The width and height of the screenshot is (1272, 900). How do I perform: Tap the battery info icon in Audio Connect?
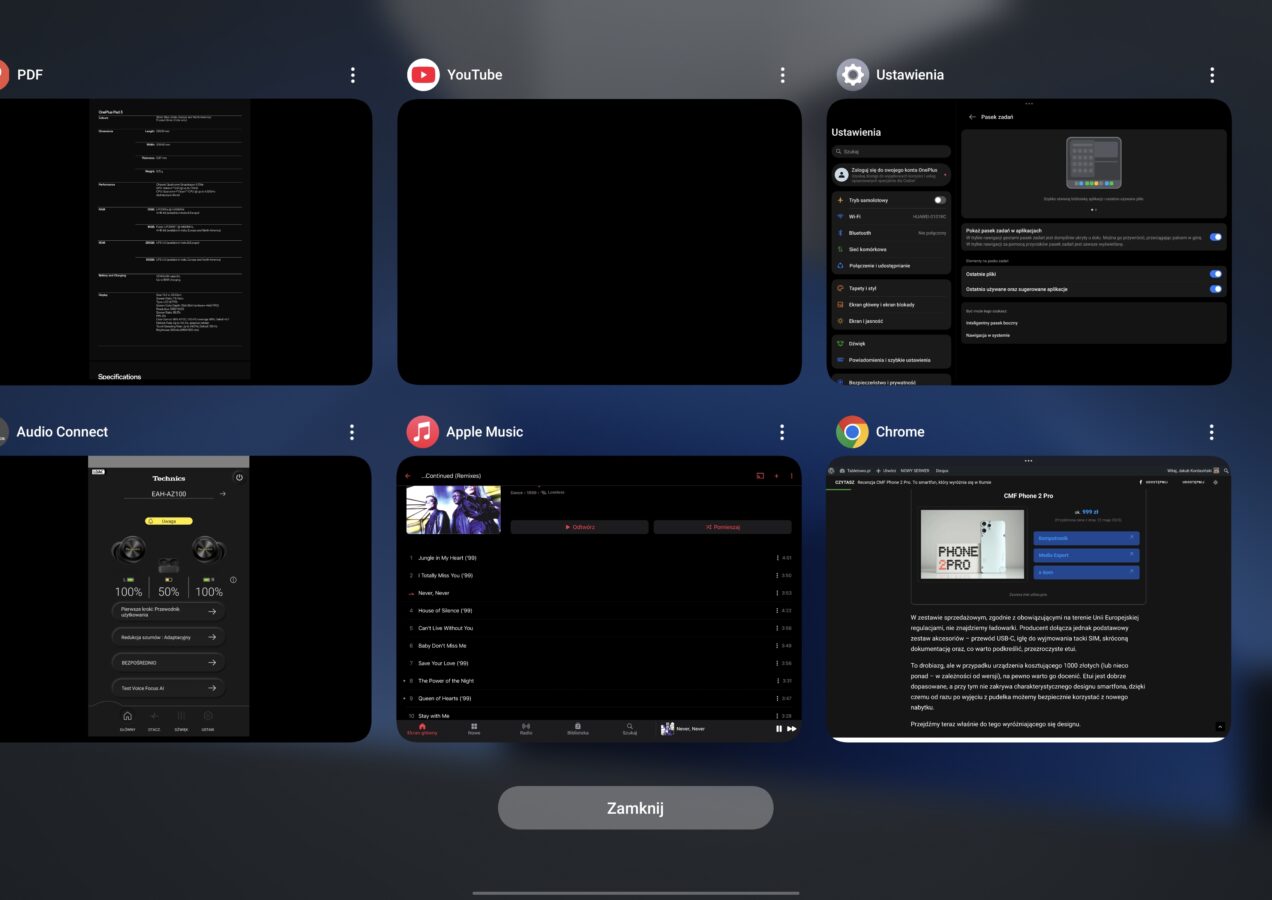(x=233, y=580)
